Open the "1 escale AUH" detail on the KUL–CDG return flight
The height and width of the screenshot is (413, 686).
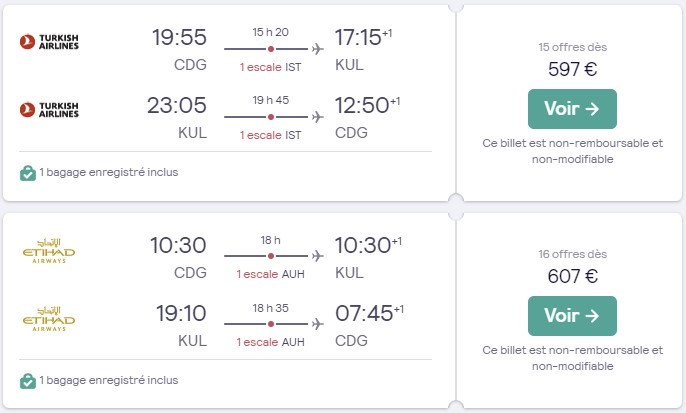click(270, 342)
